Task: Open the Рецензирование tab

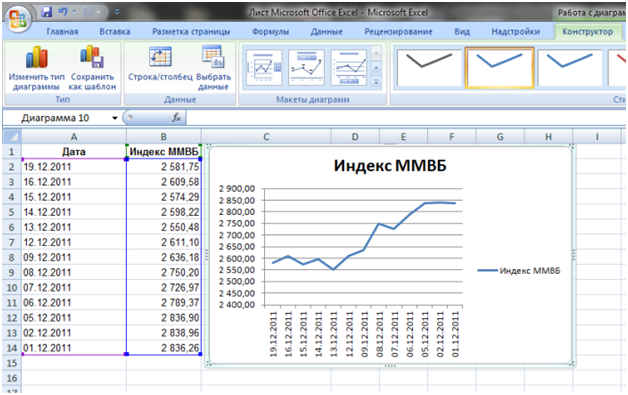Action: click(x=399, y=32)
